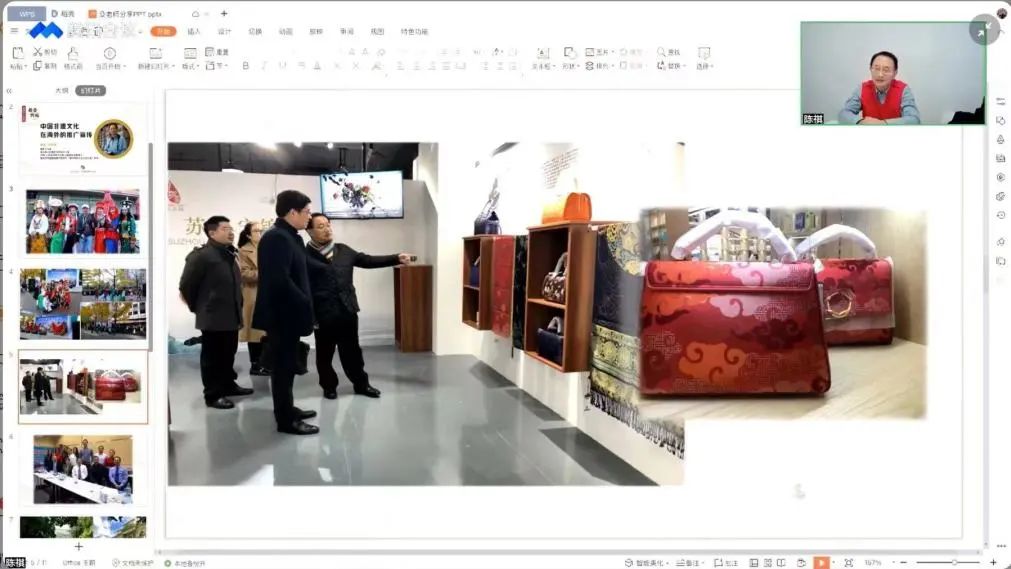
Task: Switch panel to Slides view
Action: click(x=90, y=91)
